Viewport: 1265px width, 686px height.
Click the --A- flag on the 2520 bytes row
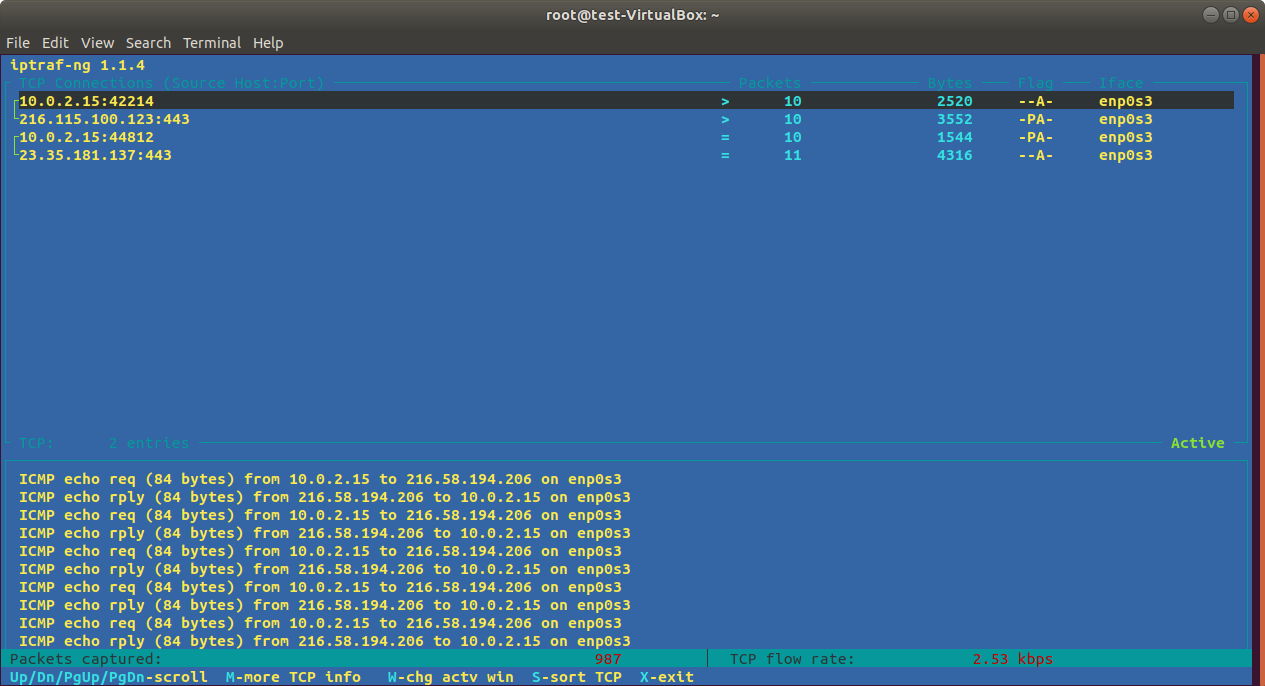[x=1036, y=101]
